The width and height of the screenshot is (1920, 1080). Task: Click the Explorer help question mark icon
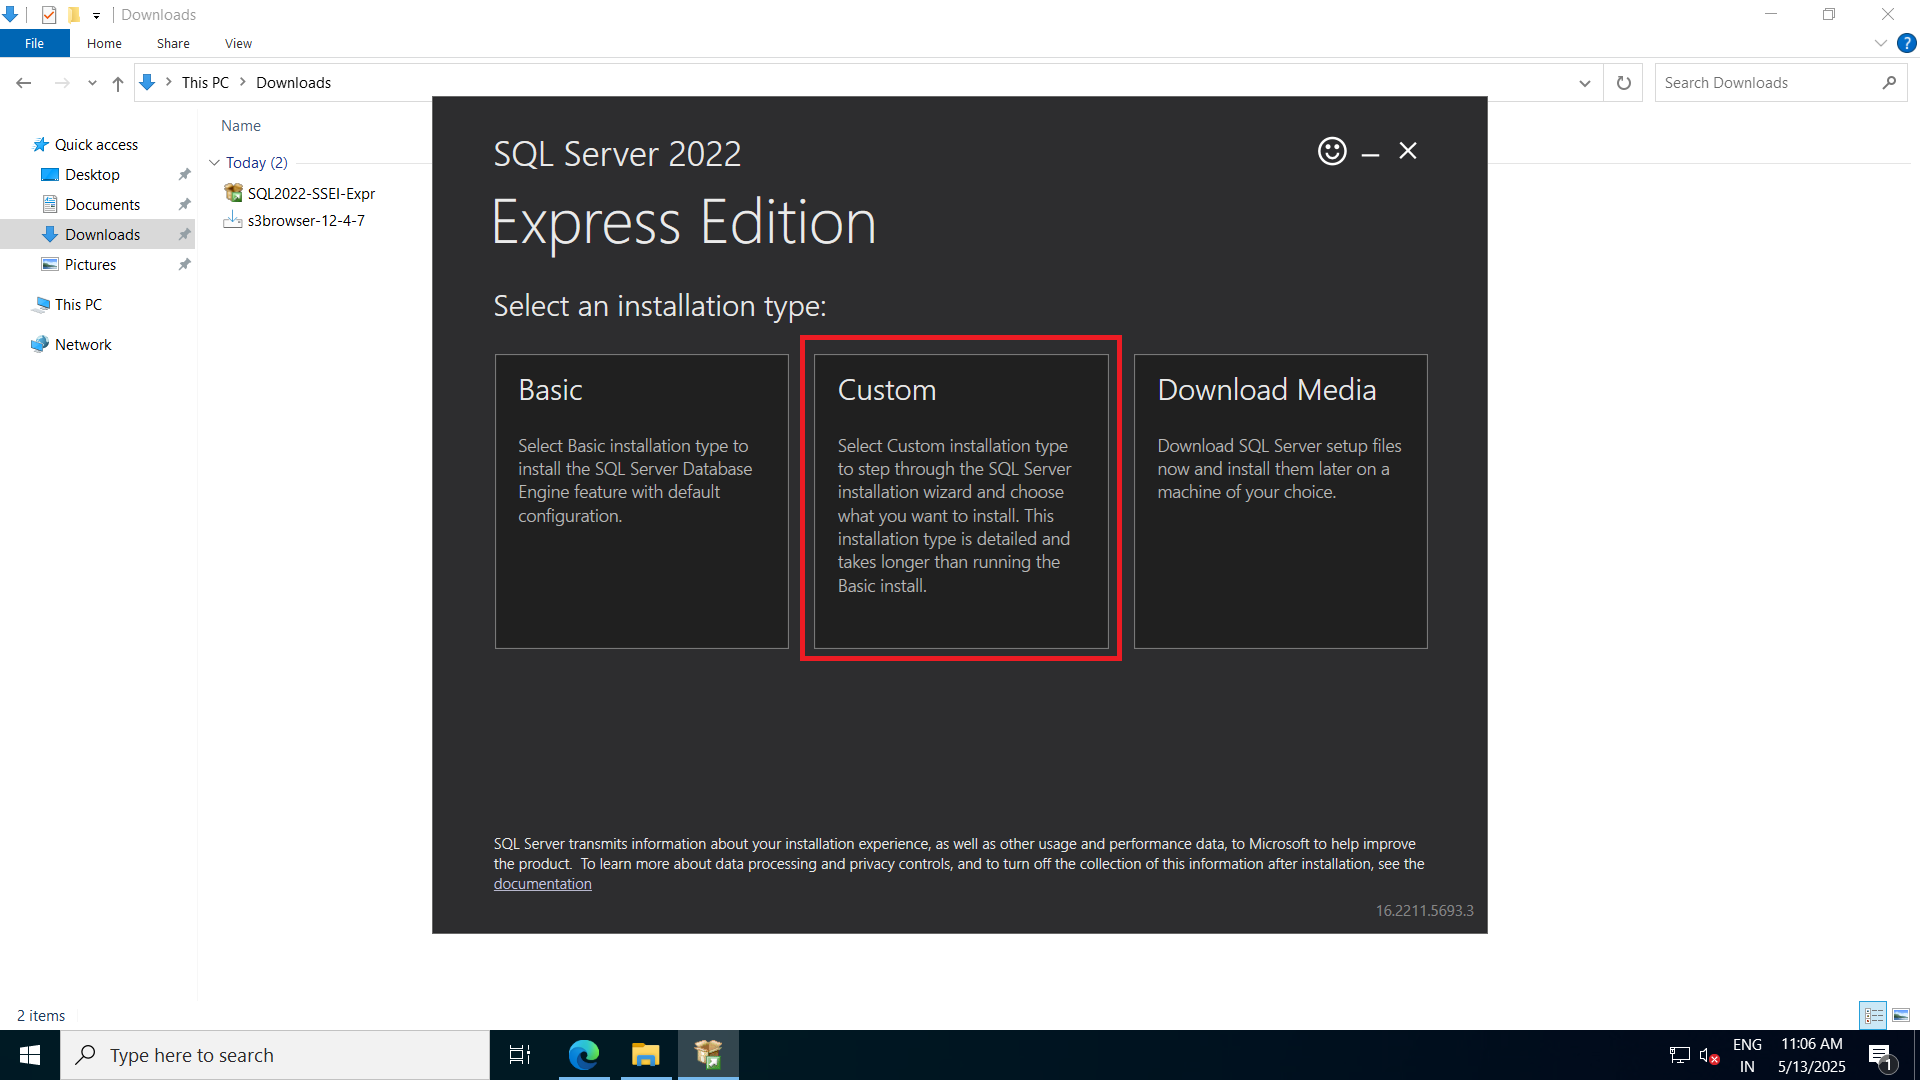tap(1907, 43)
